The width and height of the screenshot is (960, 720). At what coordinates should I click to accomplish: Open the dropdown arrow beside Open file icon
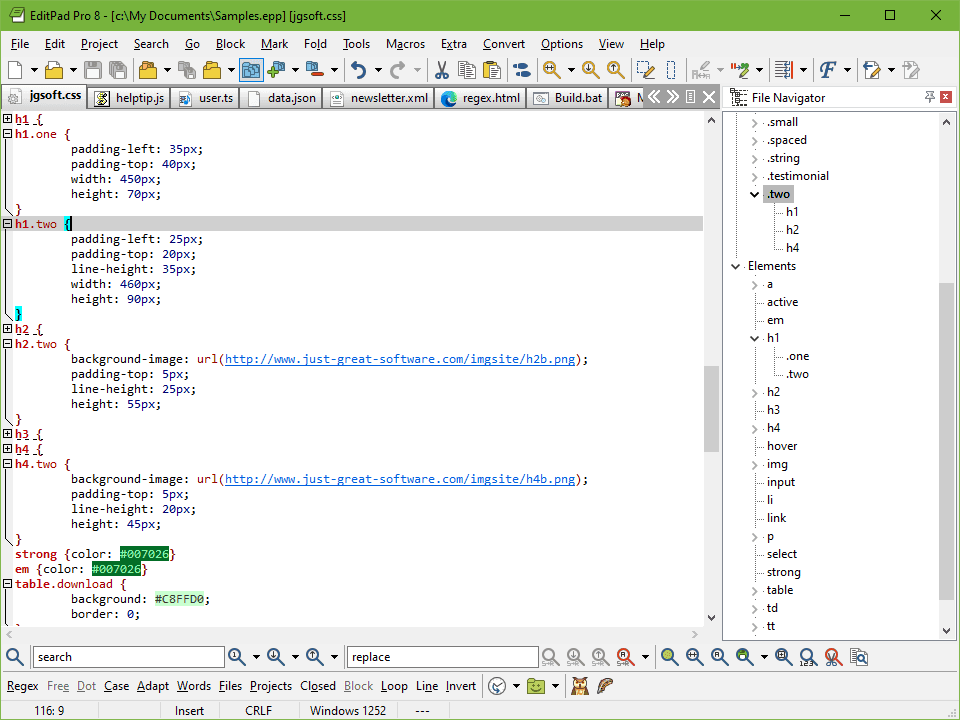pyautogui.click(x=73, y=70)
